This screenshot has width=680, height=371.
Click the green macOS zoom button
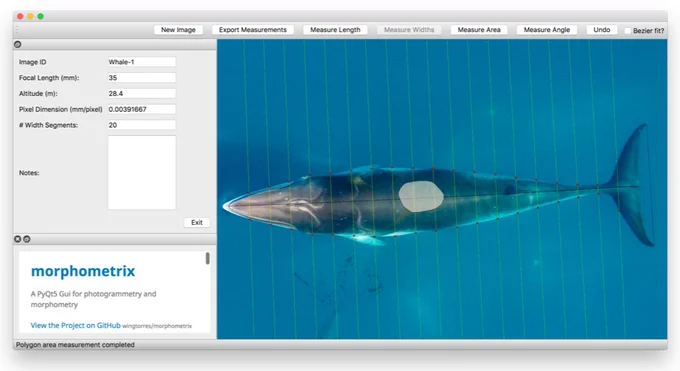pyautogui.click(x=40, y=16)
